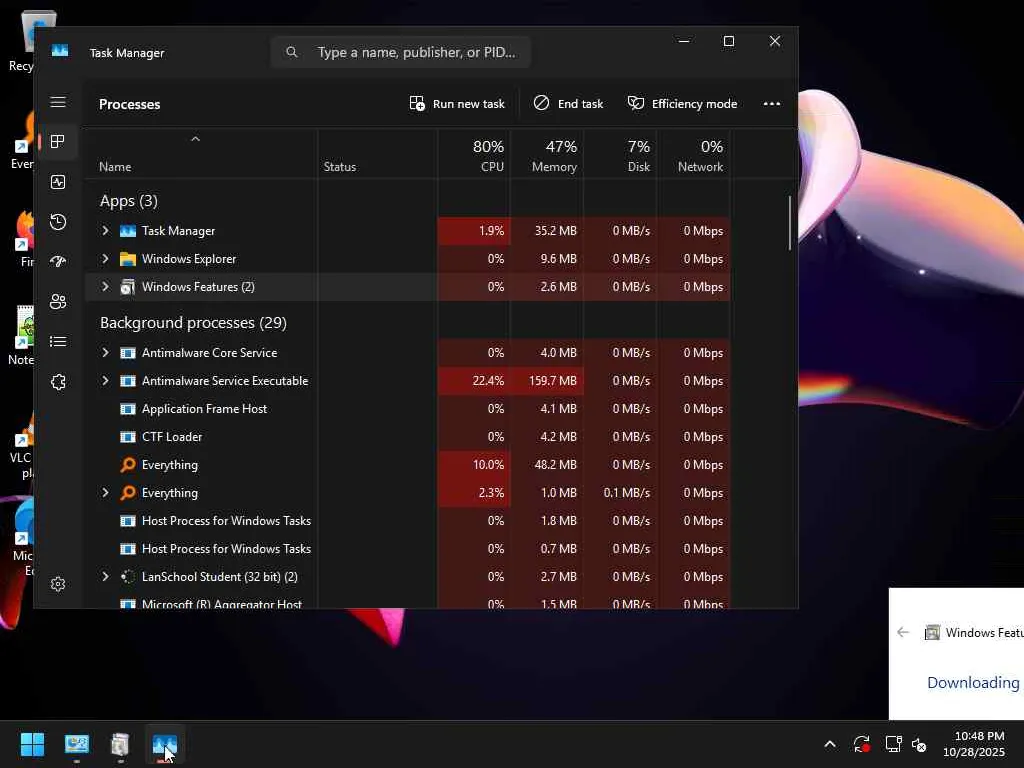Click the sync status tray icon
The image size is (1024, 768).
861,744
